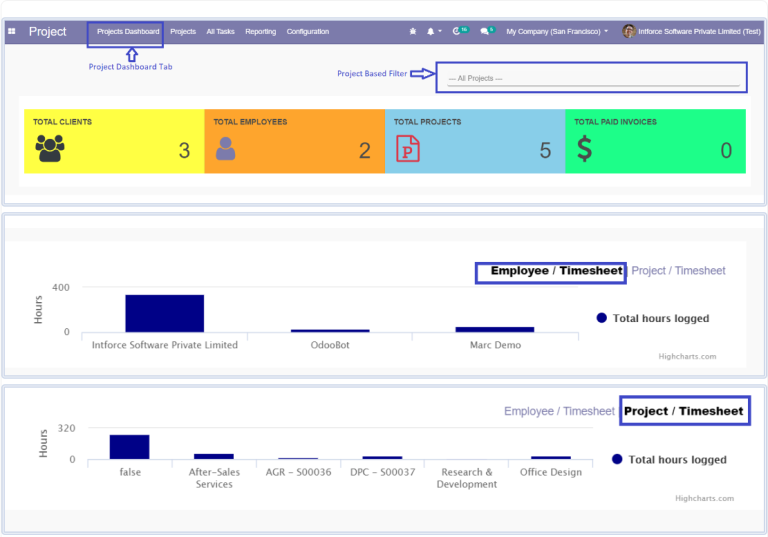Viewport: 768px width, 537px height.
Task: Click the false project bar
Action: click(x=129, y=447)
